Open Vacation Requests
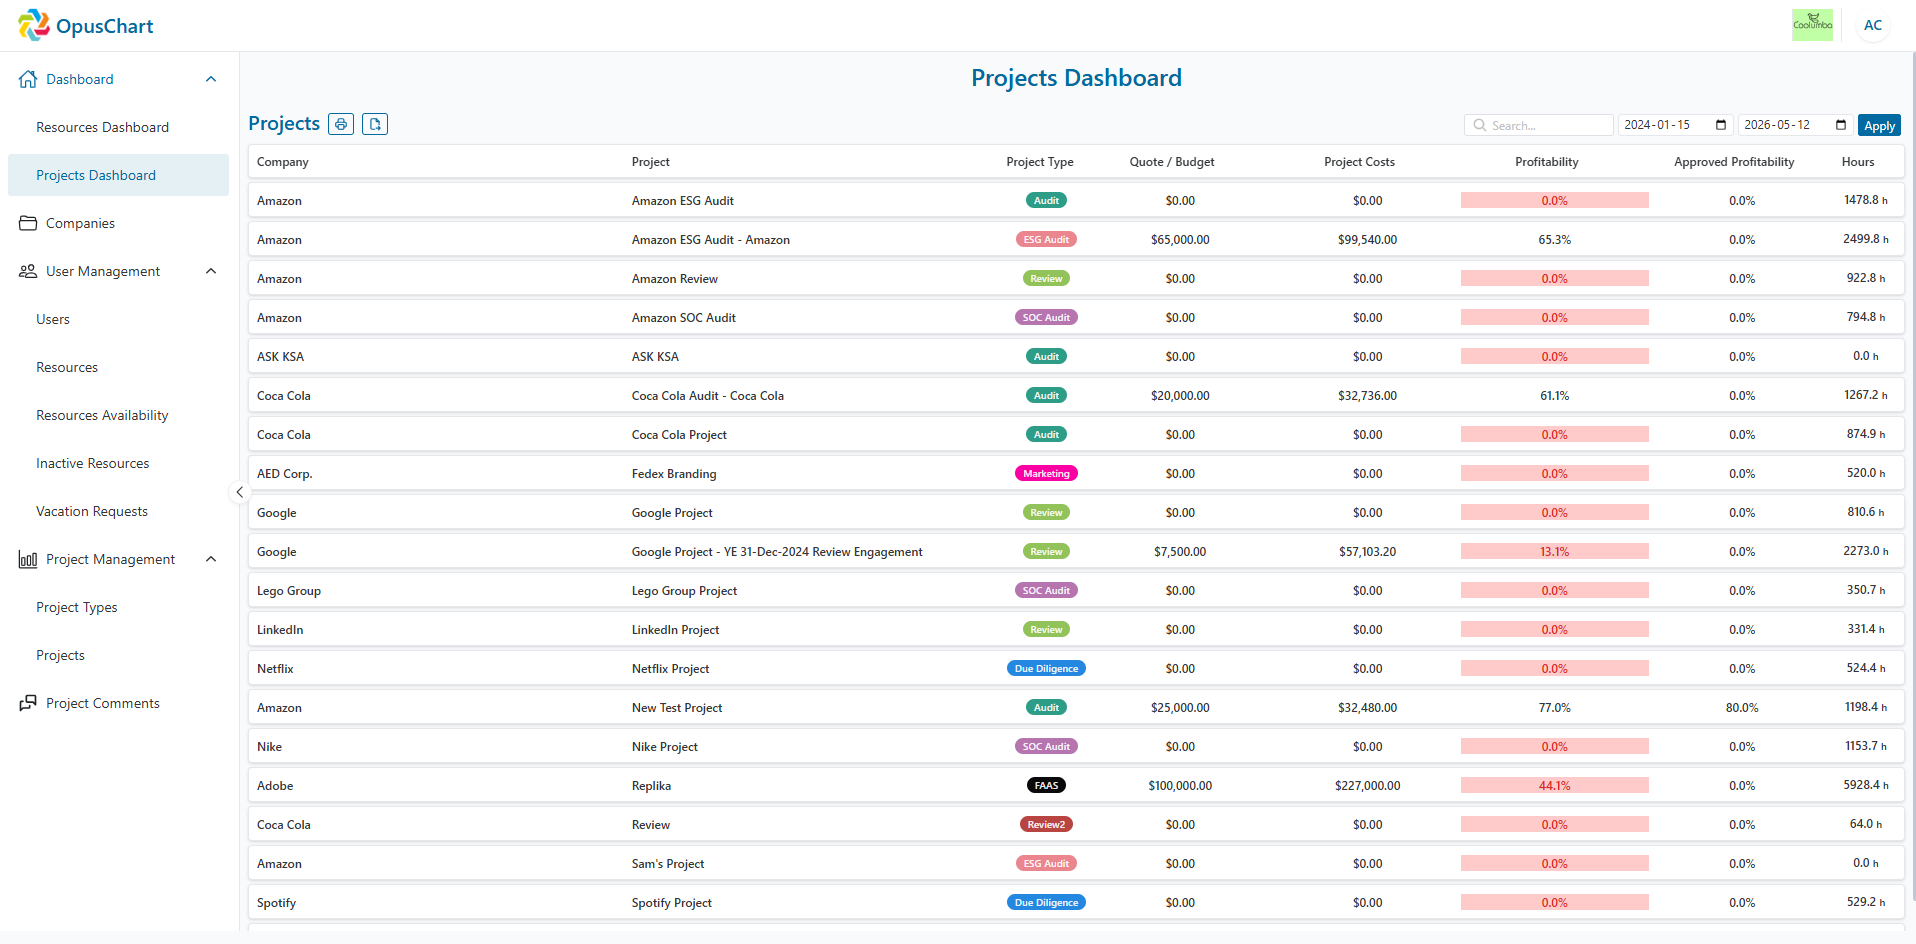The image size is (1916, 944). point(118,511)
